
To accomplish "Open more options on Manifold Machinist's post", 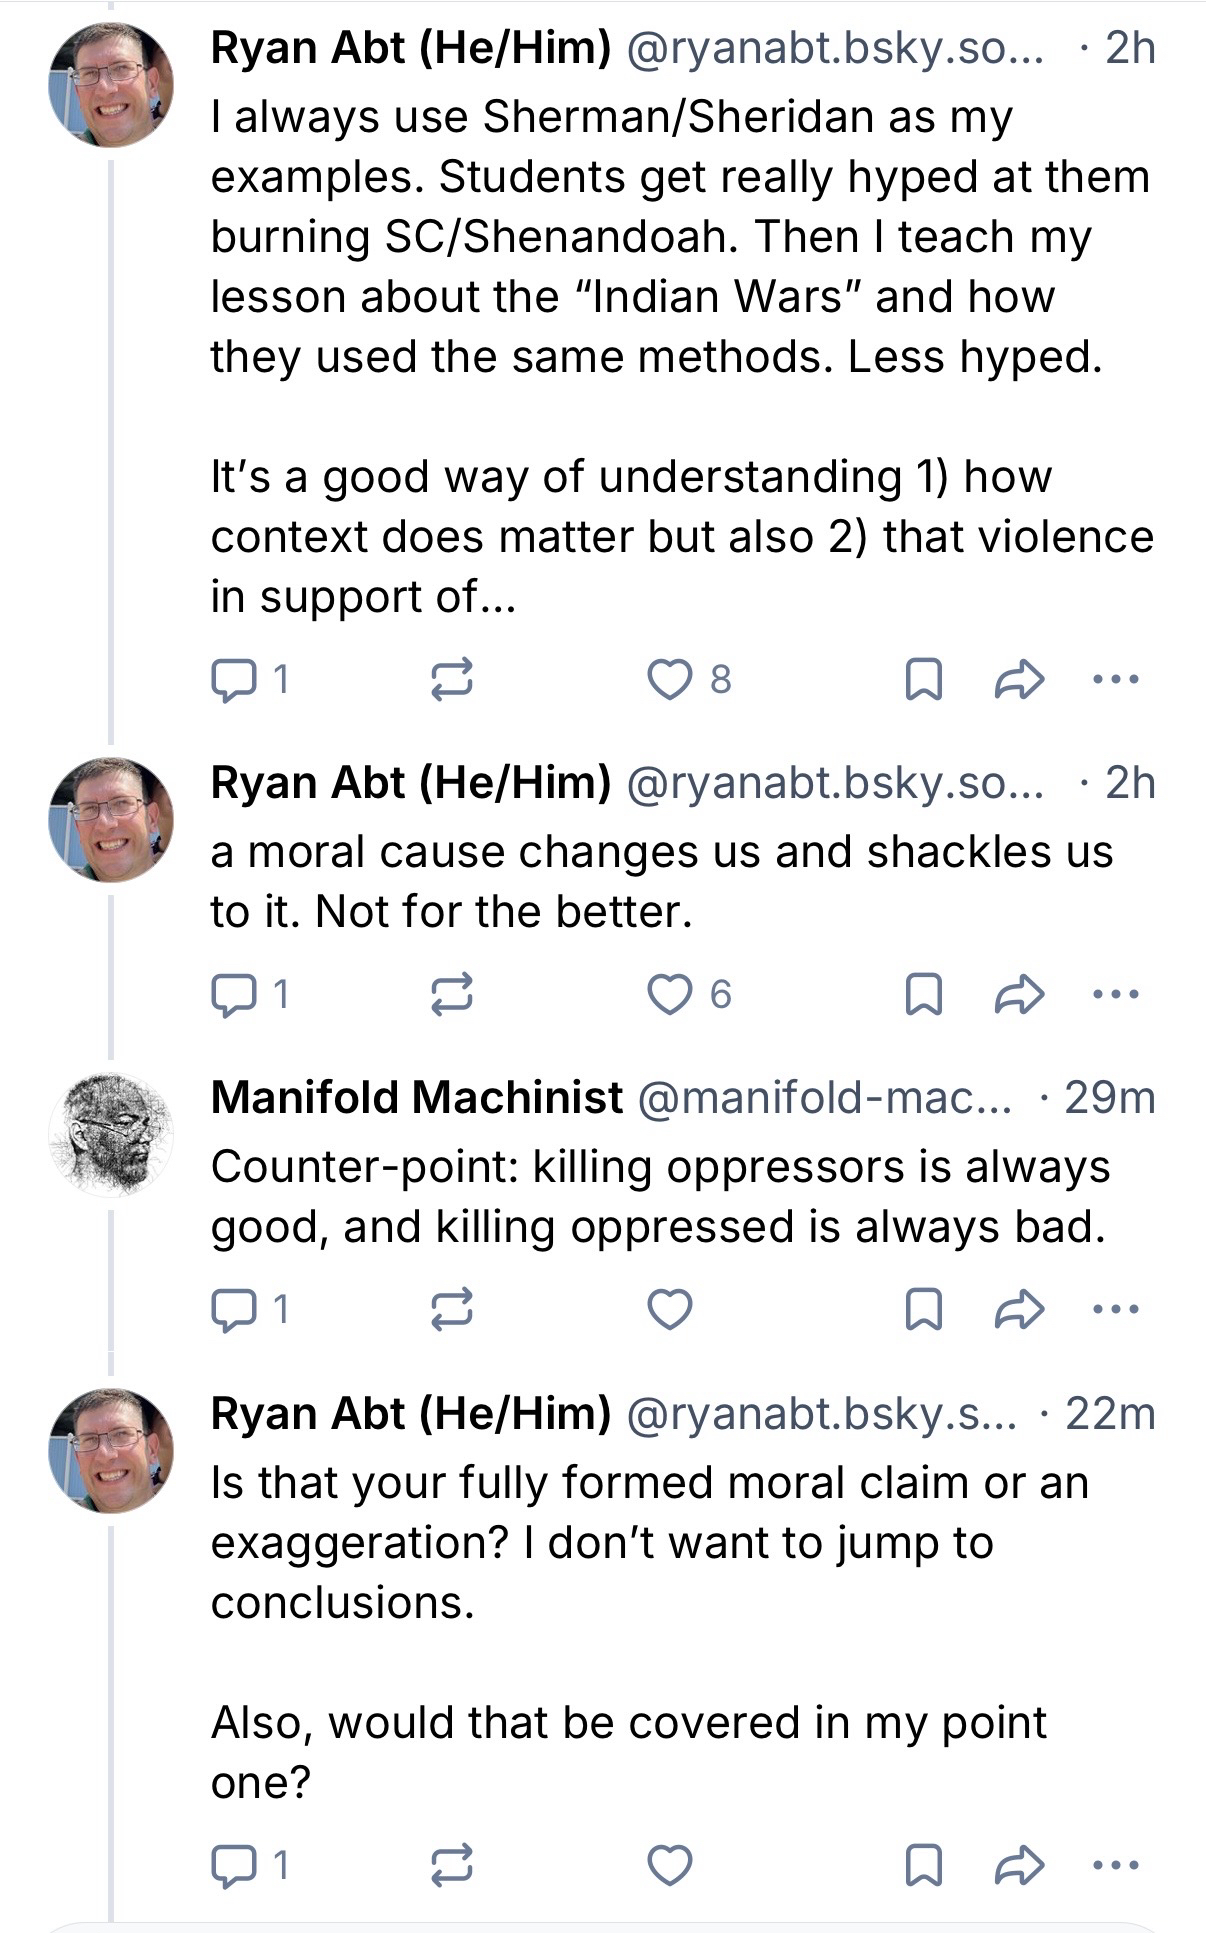I will tap(1115, 1309).
